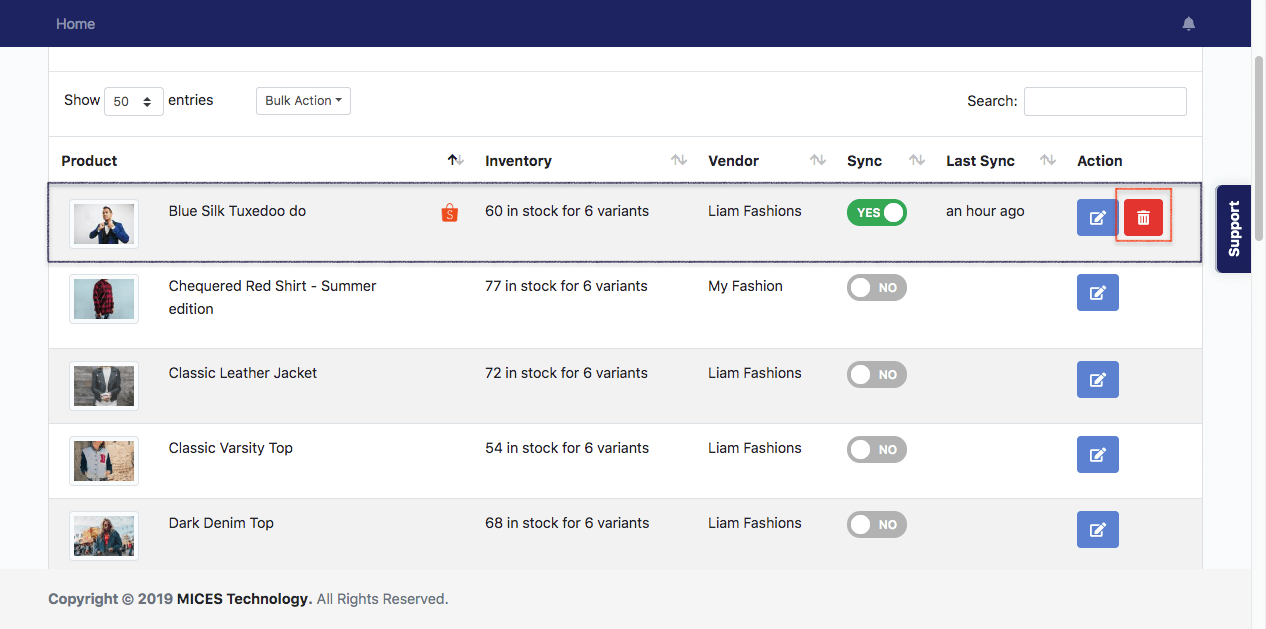Turn on sync for Classic Leather Jacket
Viewport: 1266px width, 629px height.
(x=876, y=375)
